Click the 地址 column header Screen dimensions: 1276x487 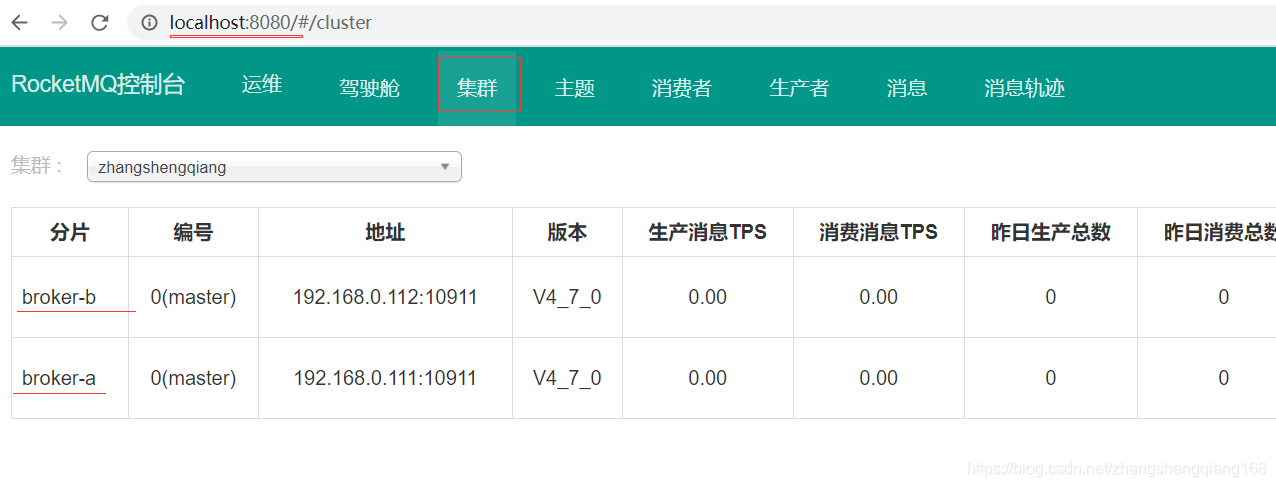click(385, 232)
